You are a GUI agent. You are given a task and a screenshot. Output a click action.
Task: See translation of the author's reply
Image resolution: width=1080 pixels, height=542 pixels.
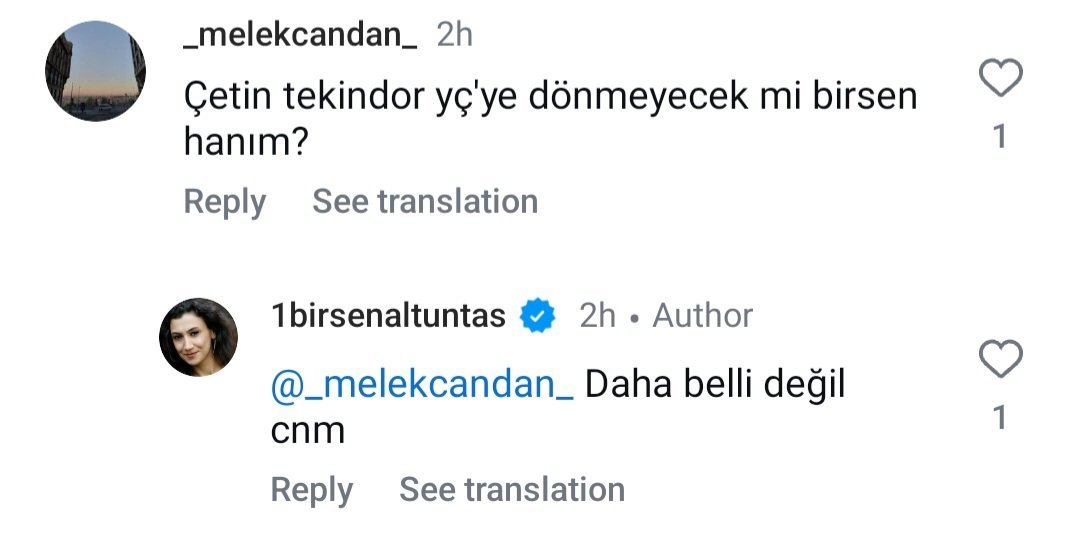coord(512,489)
